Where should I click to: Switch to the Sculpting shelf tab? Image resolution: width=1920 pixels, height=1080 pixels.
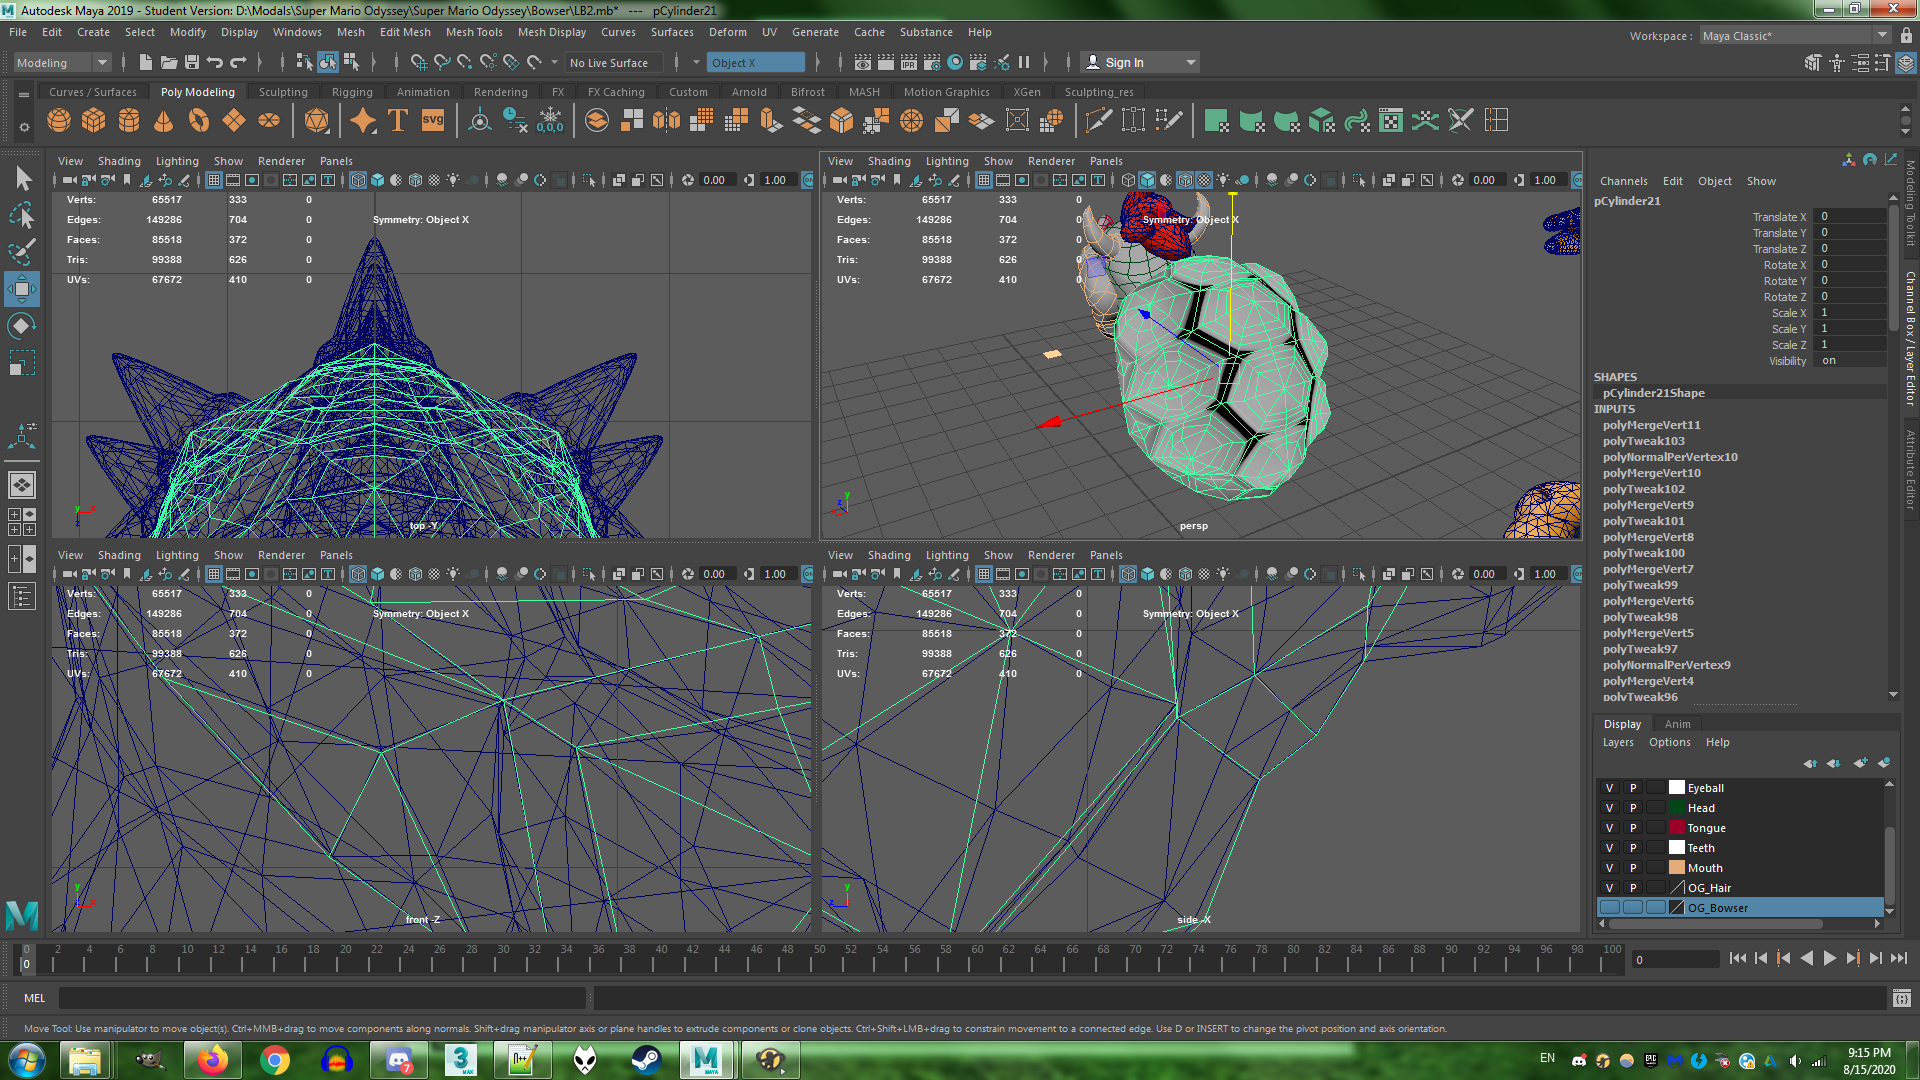tap(283, 92)
